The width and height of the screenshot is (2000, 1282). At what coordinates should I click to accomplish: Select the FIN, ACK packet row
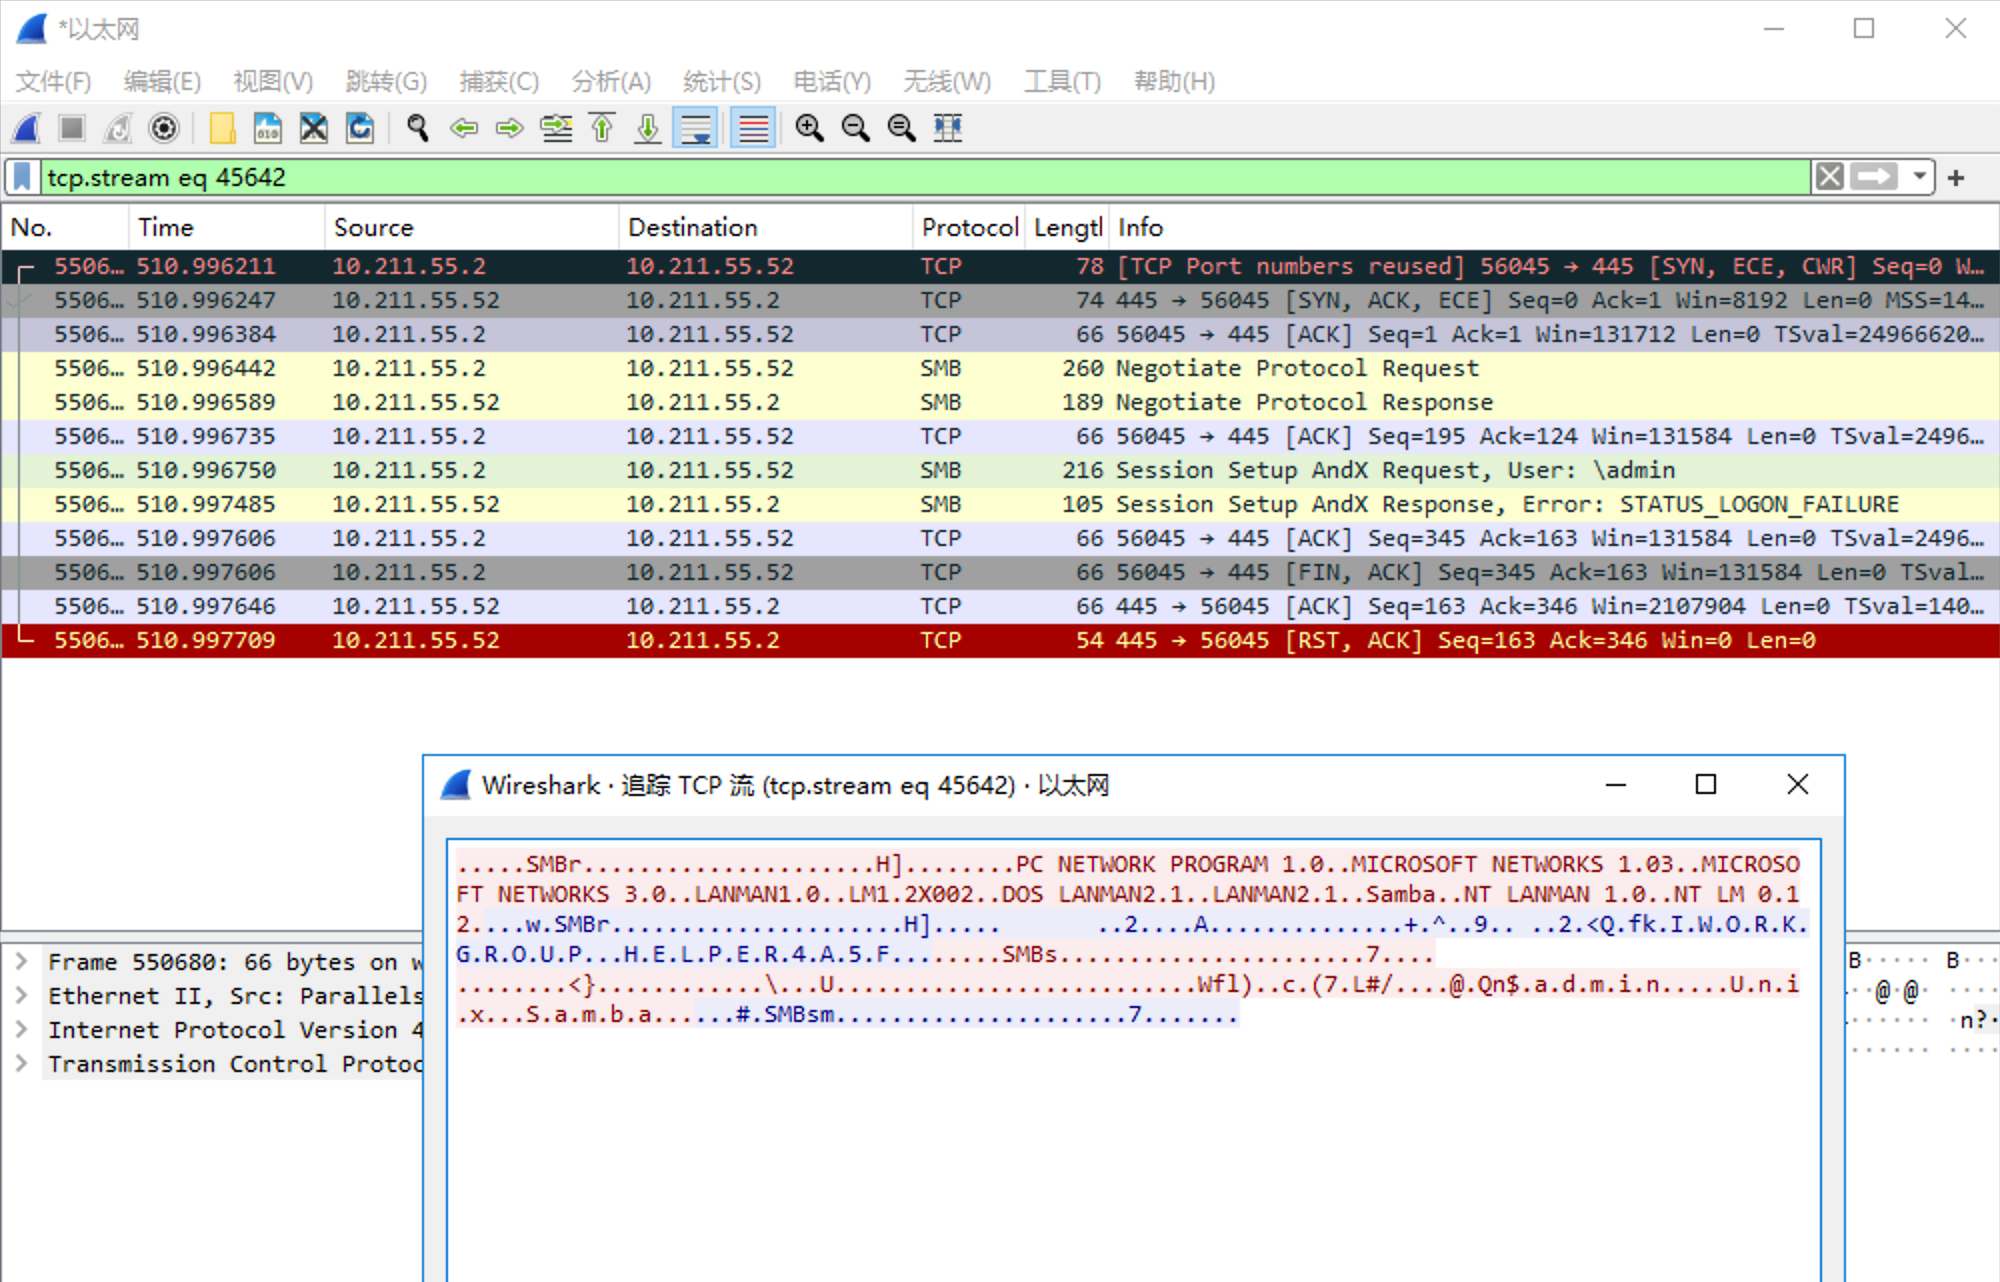pyautogui.click(x=1000, y=572)
